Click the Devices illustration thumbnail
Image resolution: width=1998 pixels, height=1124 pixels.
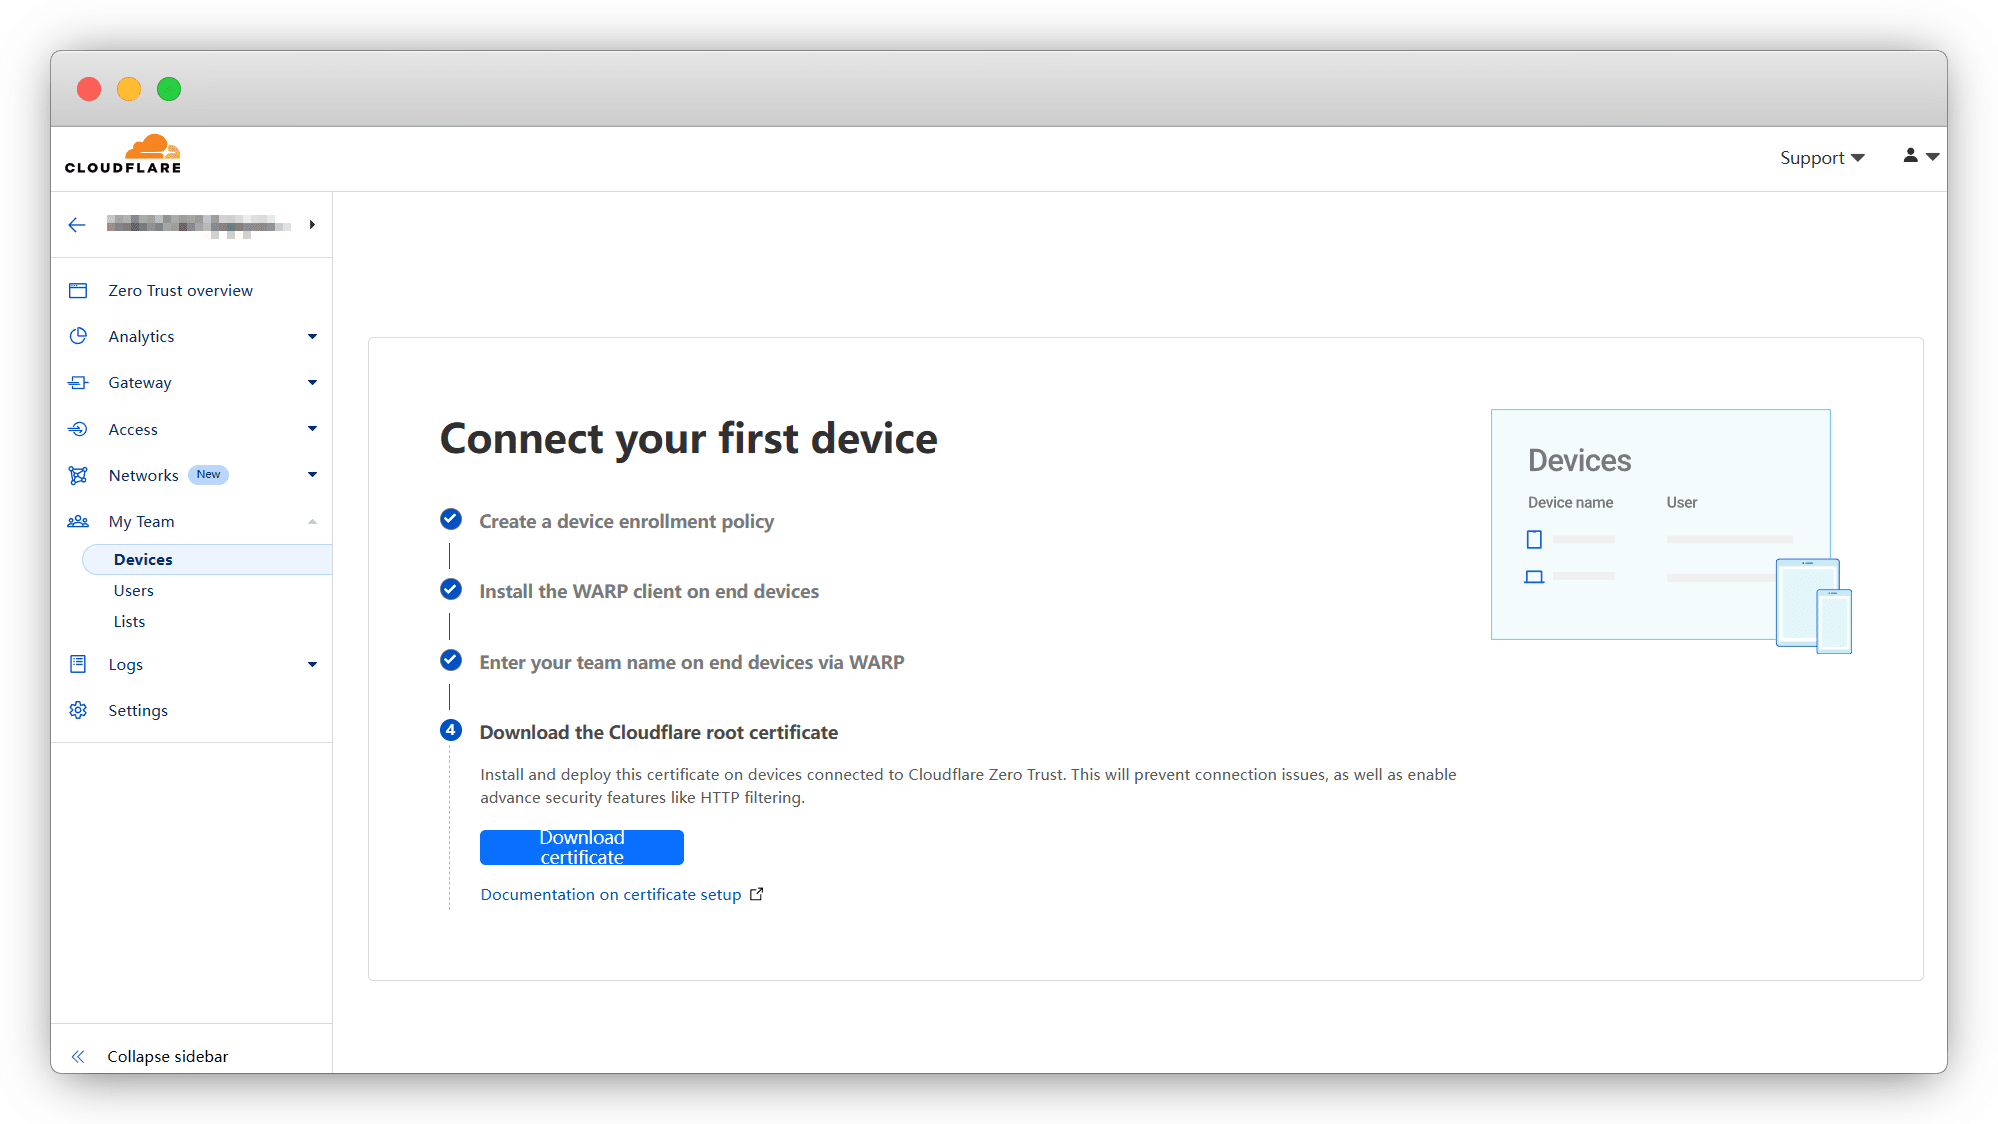point(1671,531)
